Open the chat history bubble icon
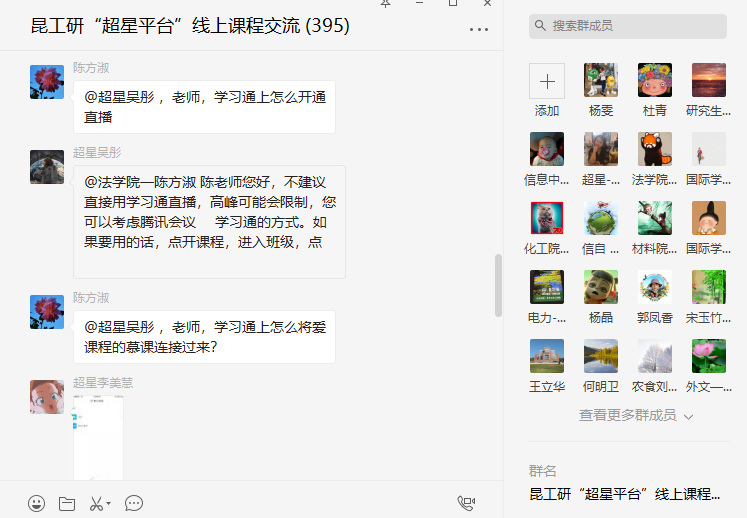The height and width of the screenshot is (518, 747). coord(134,503)
